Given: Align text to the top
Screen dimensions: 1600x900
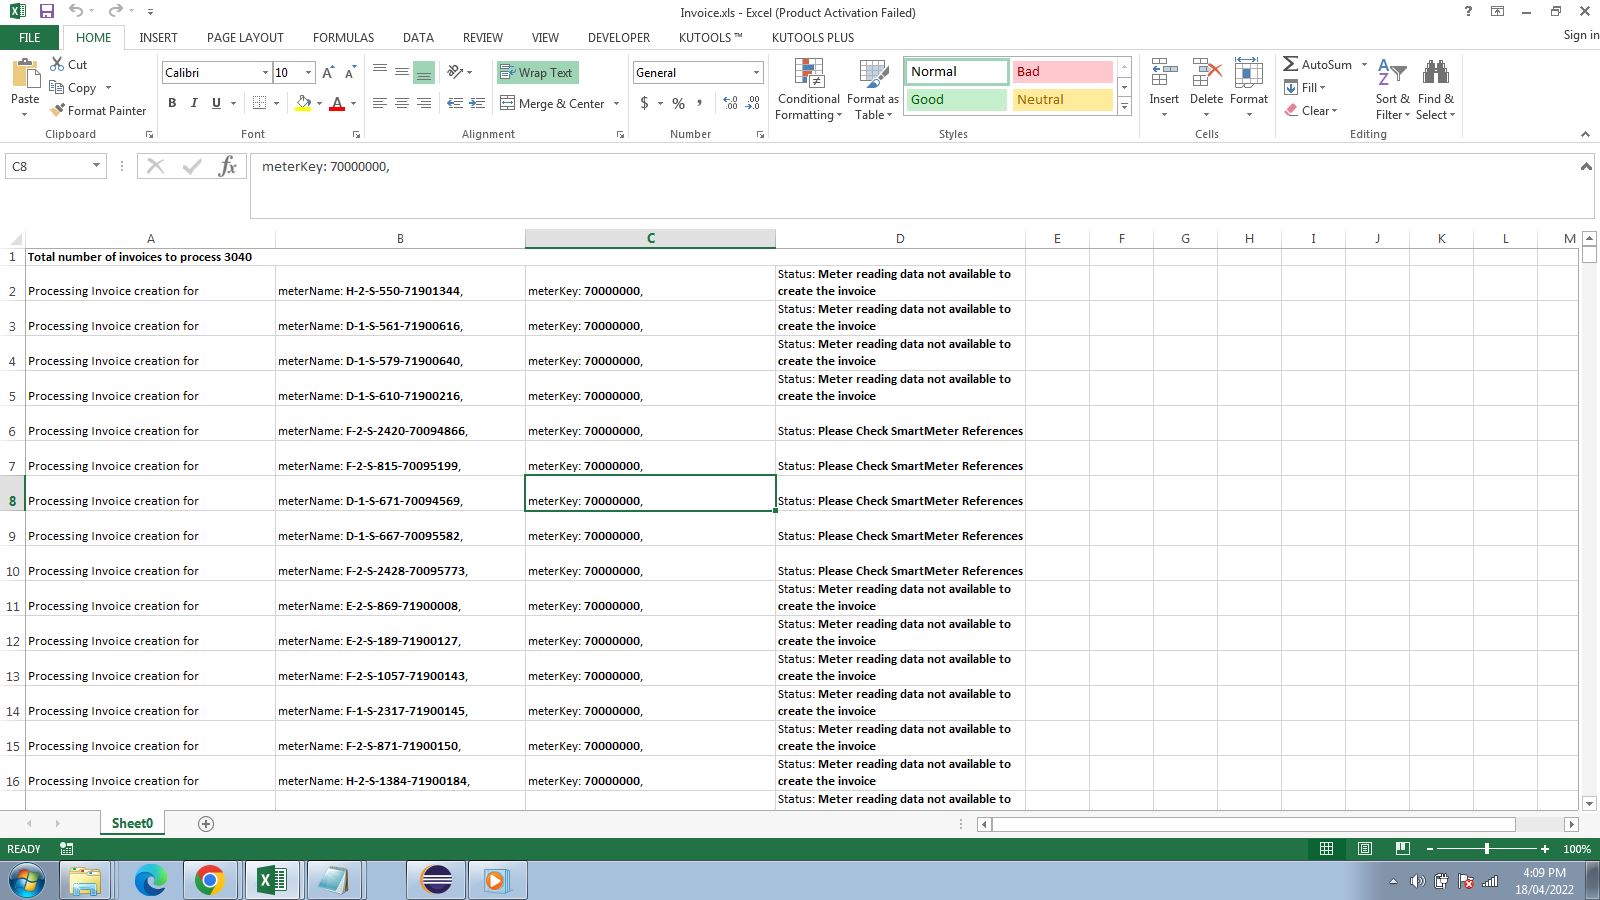Looking at the screenshot, I should pyautogui.click(x=380, y=72).
